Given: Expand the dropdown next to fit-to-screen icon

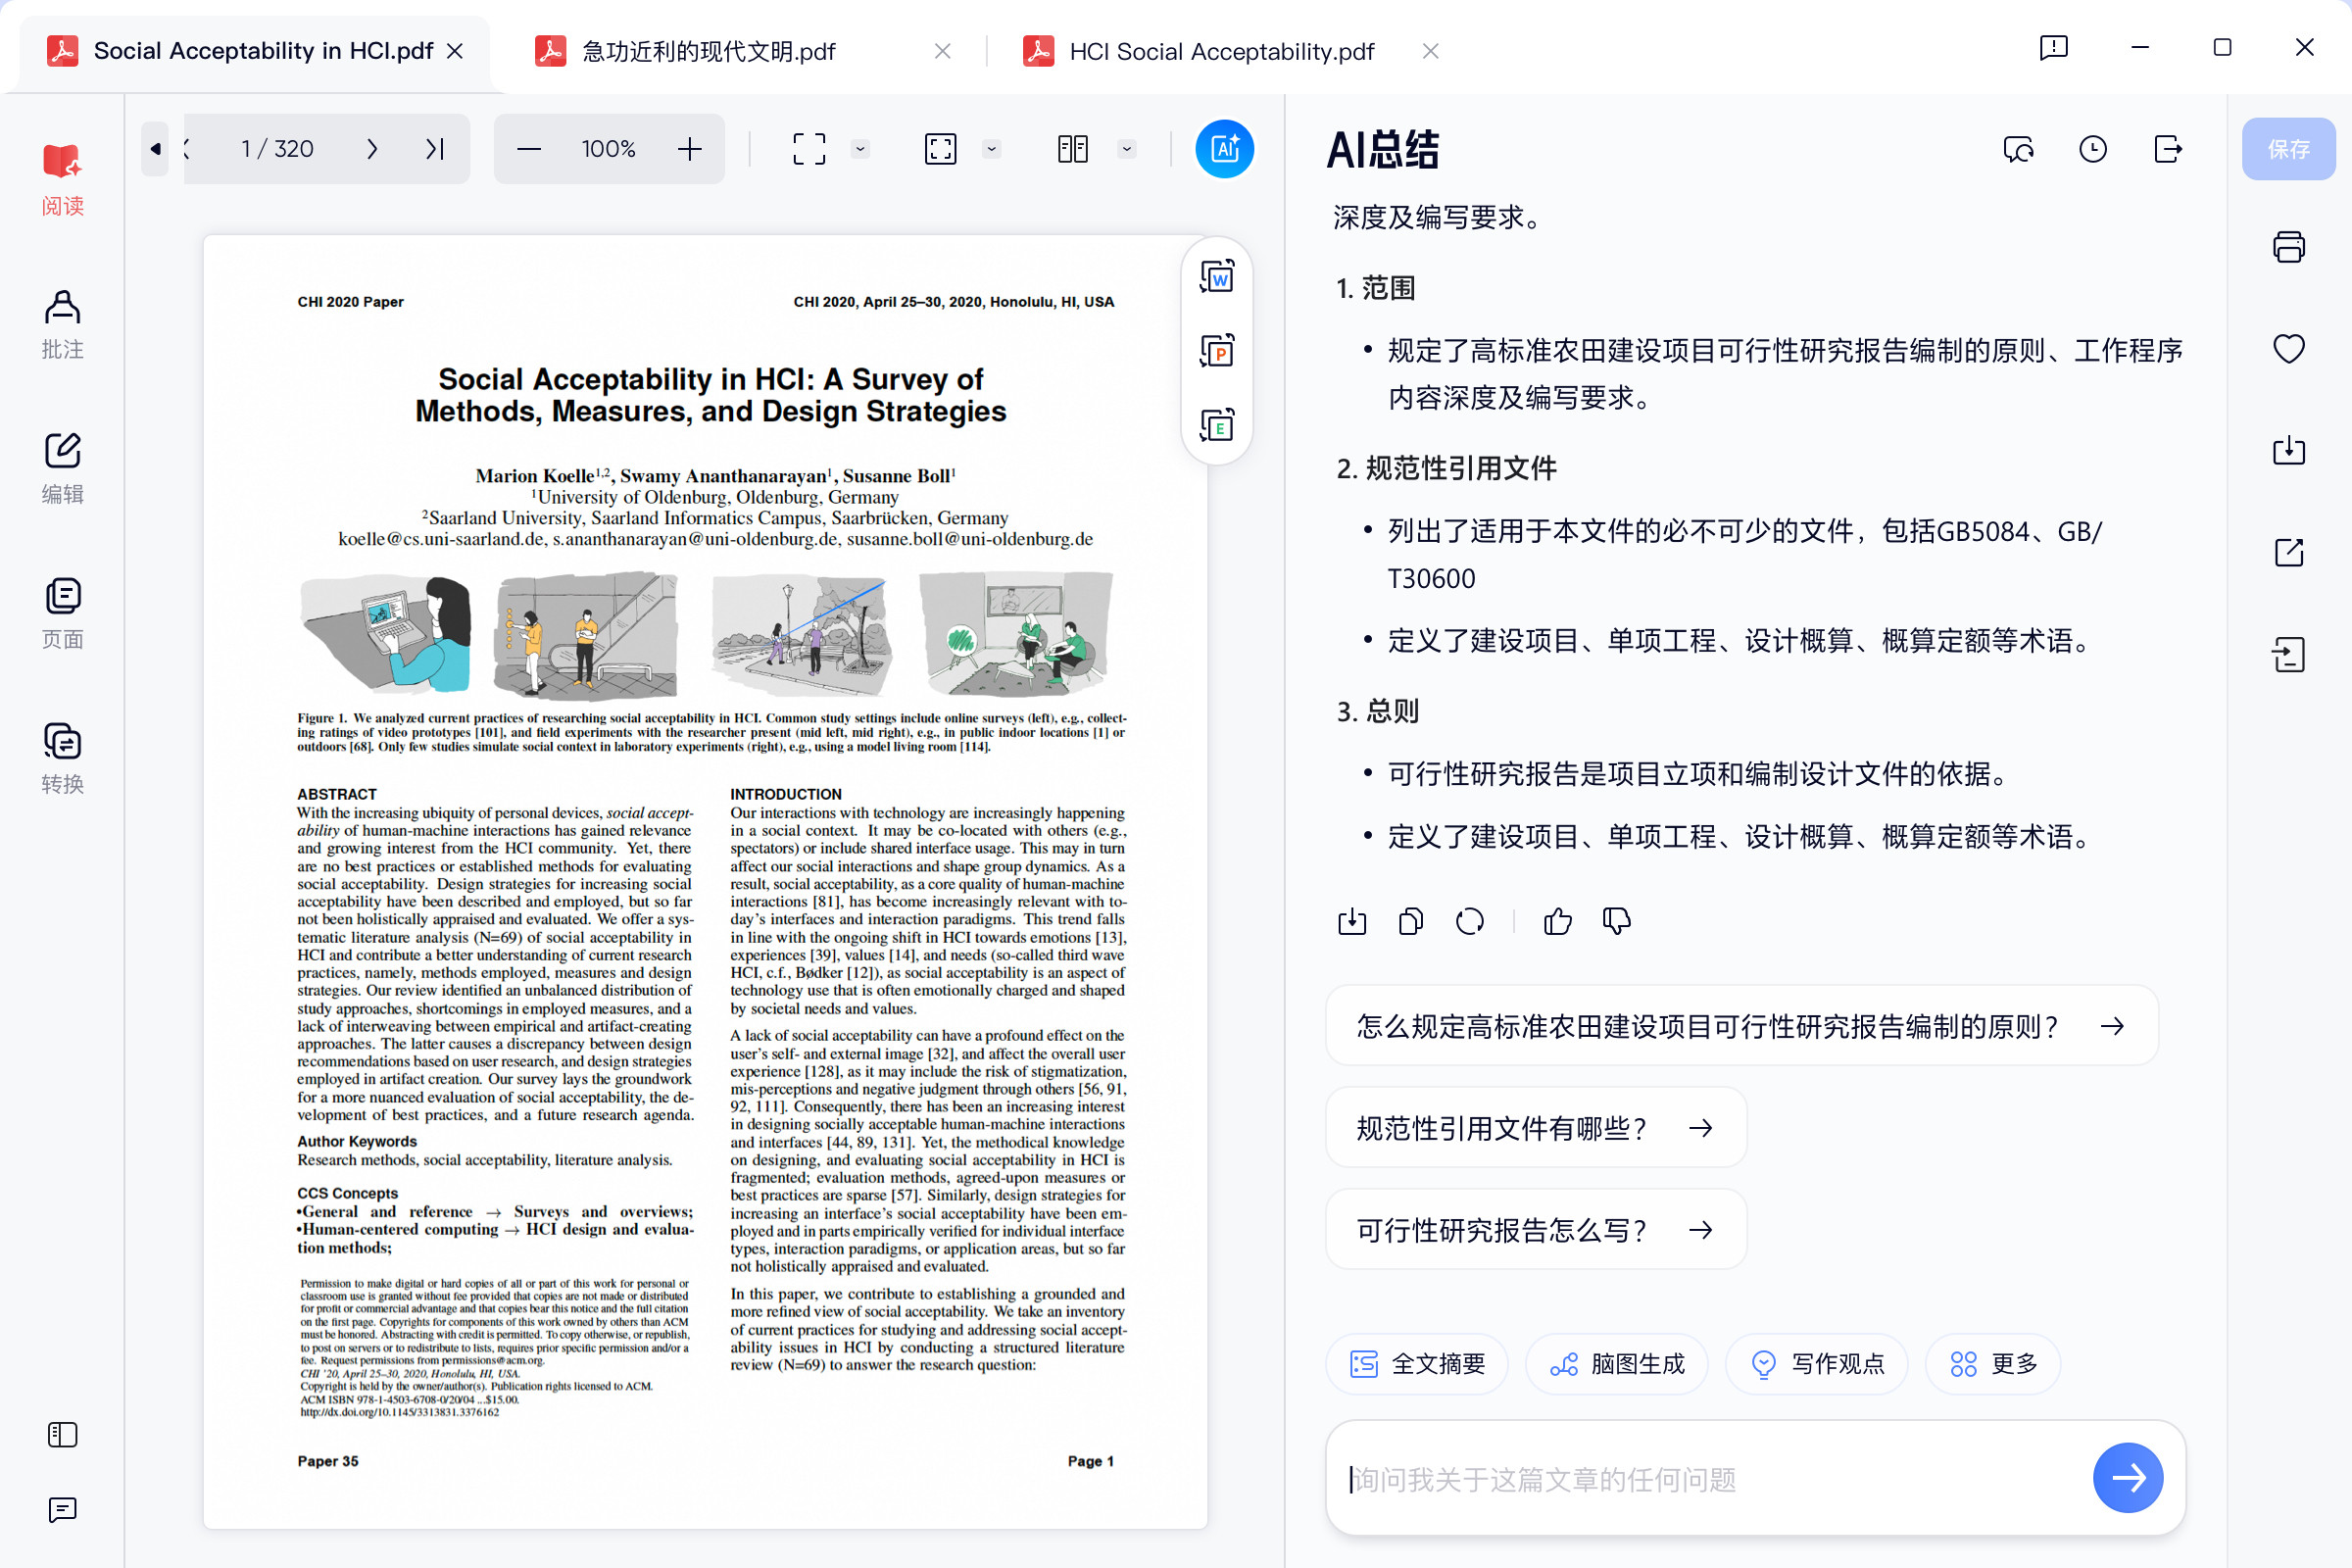Looking at the screenshot, I should [x=860, y=149].
